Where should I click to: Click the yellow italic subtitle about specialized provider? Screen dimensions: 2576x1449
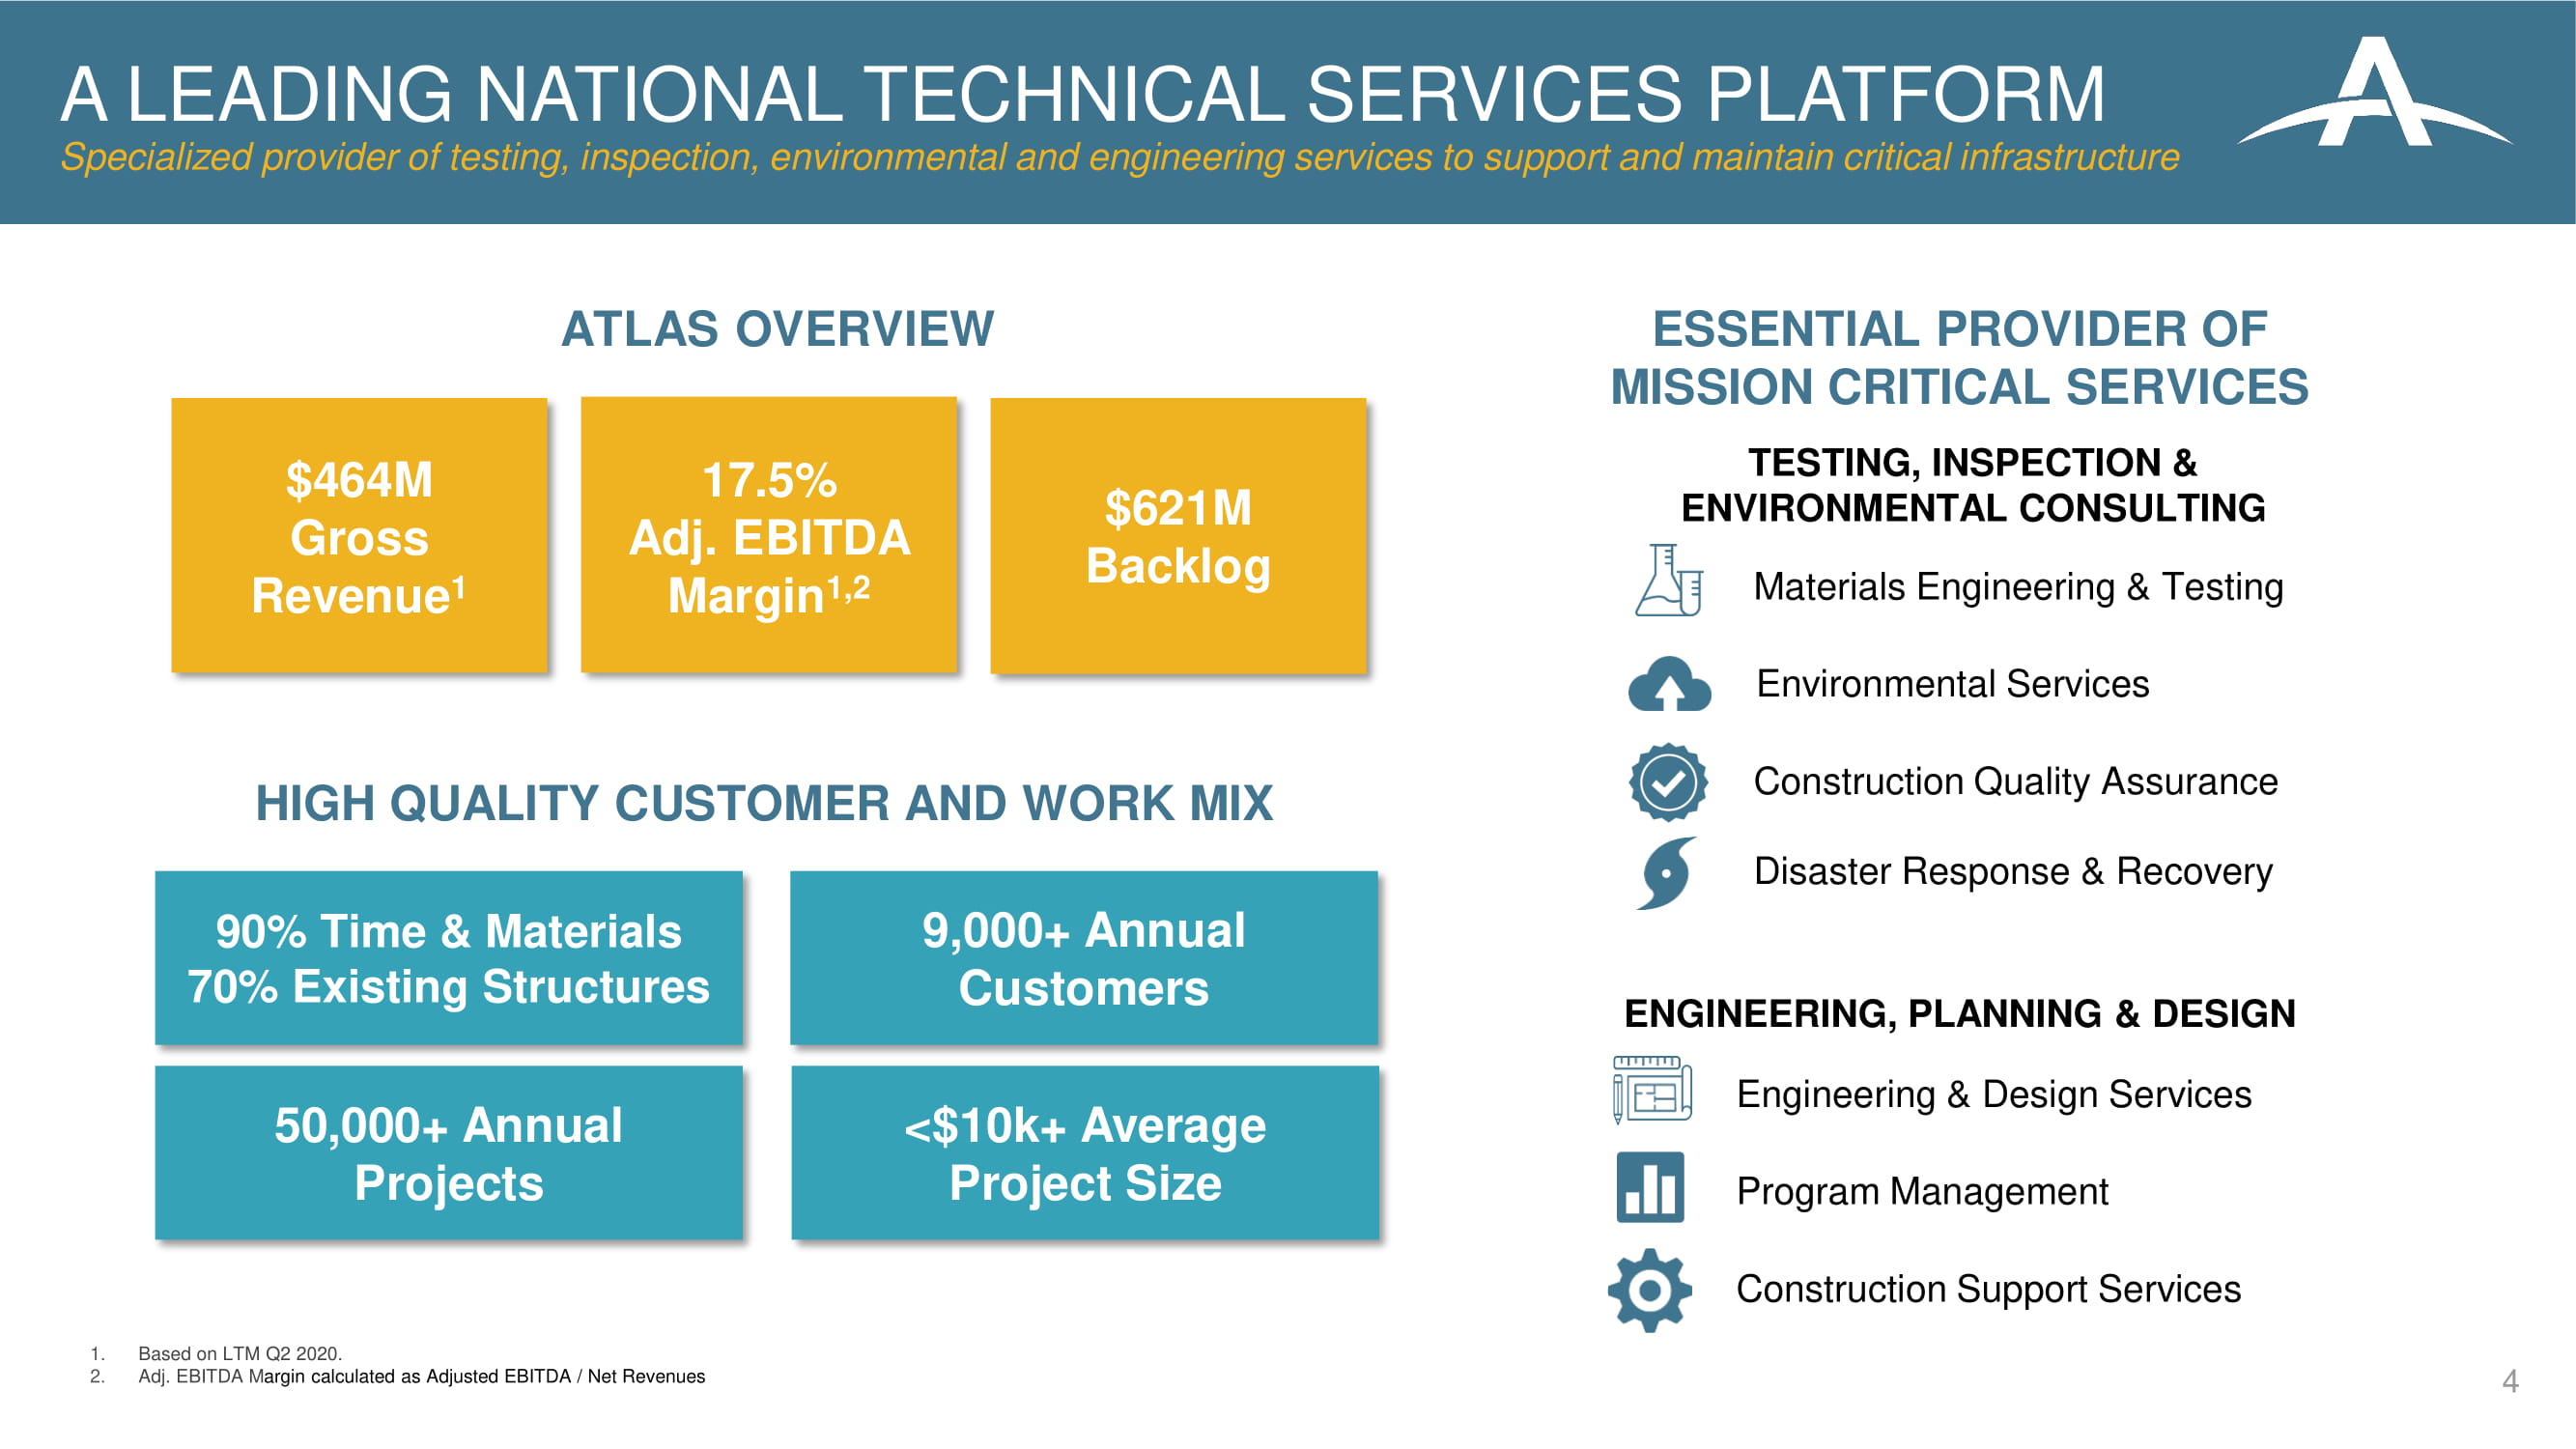pos(1120,158)
